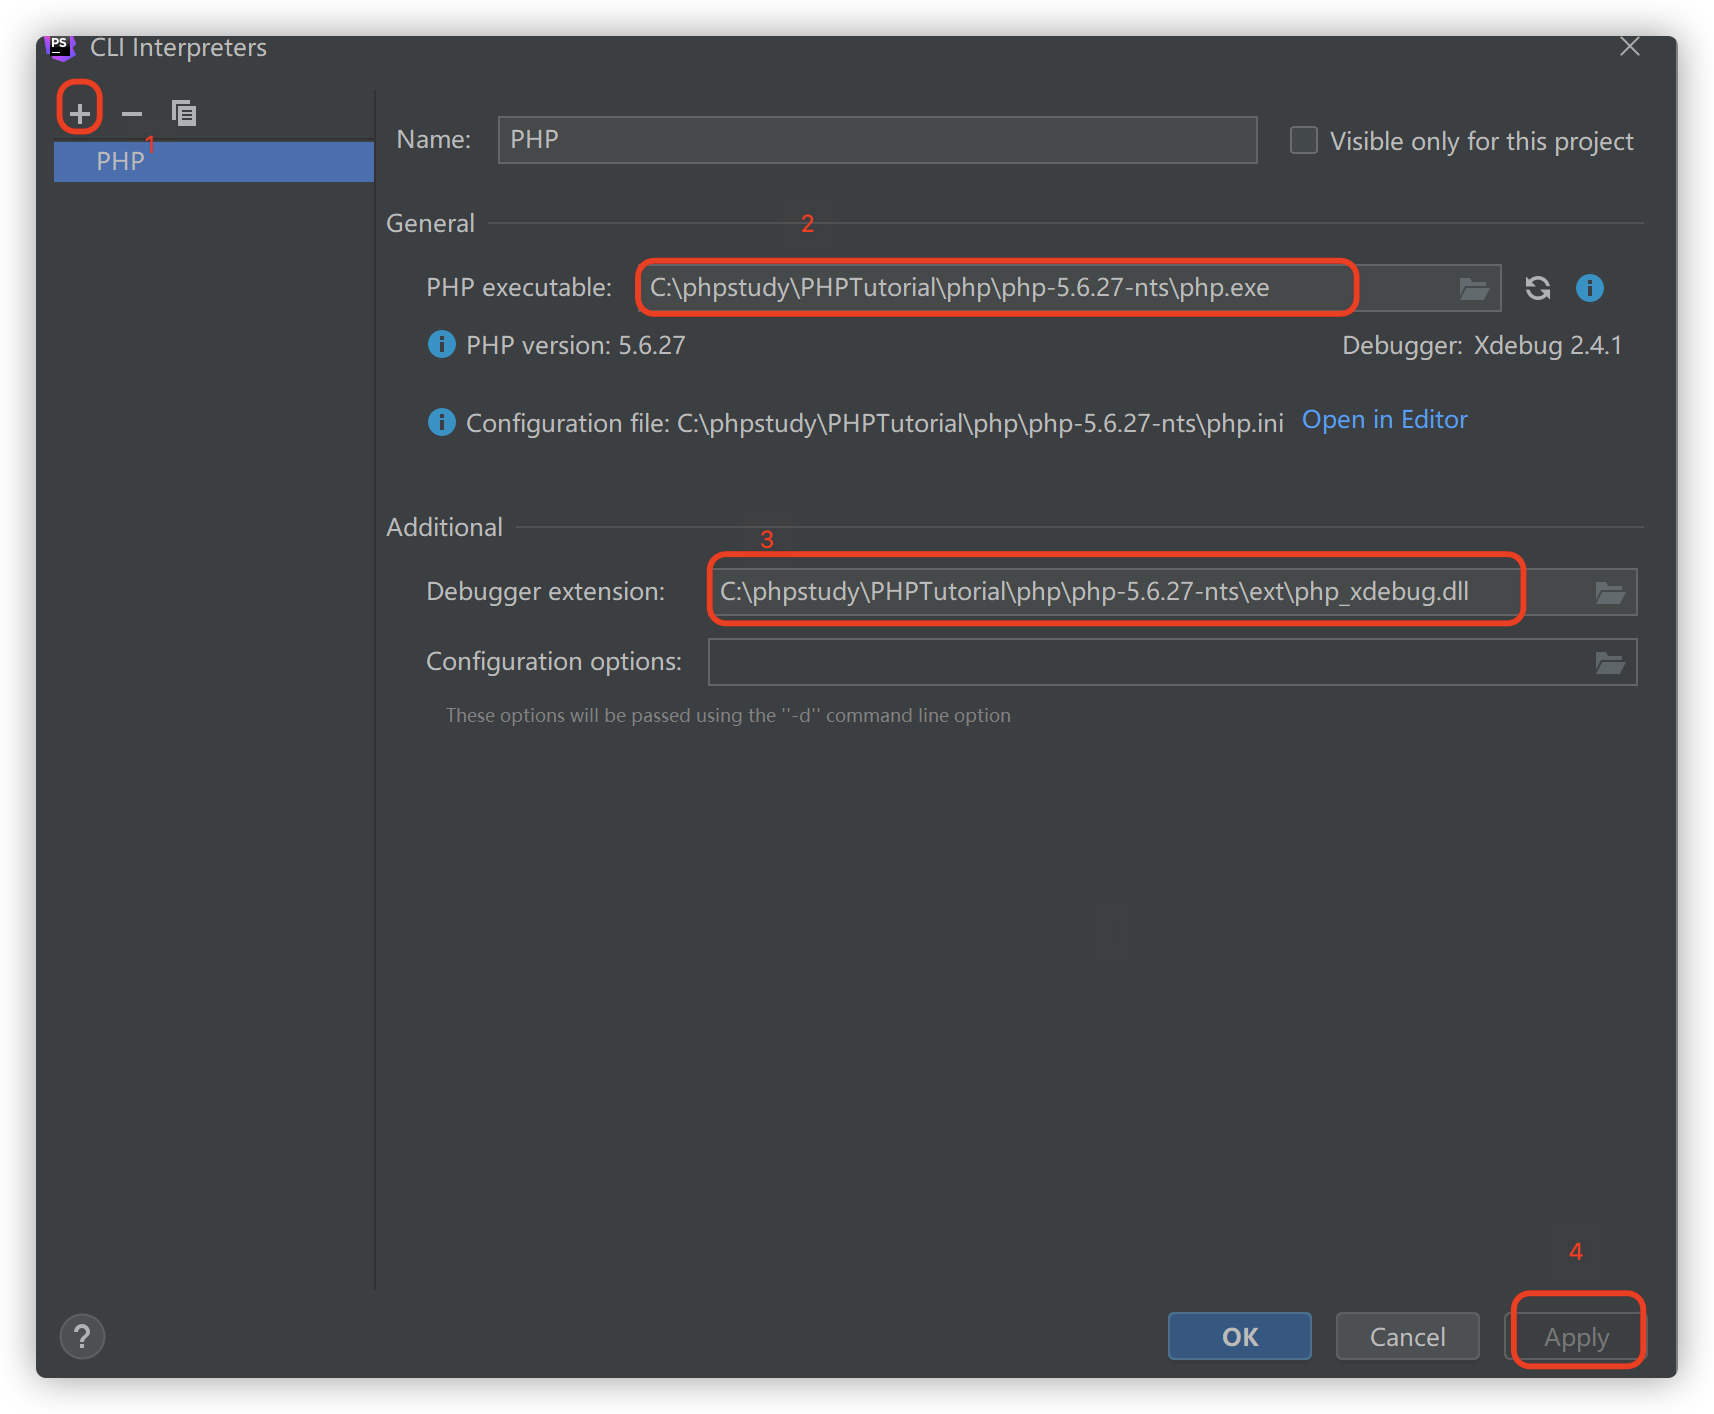Open help using the question mark icon
1714x1414 pixels.
point(82,1336)
